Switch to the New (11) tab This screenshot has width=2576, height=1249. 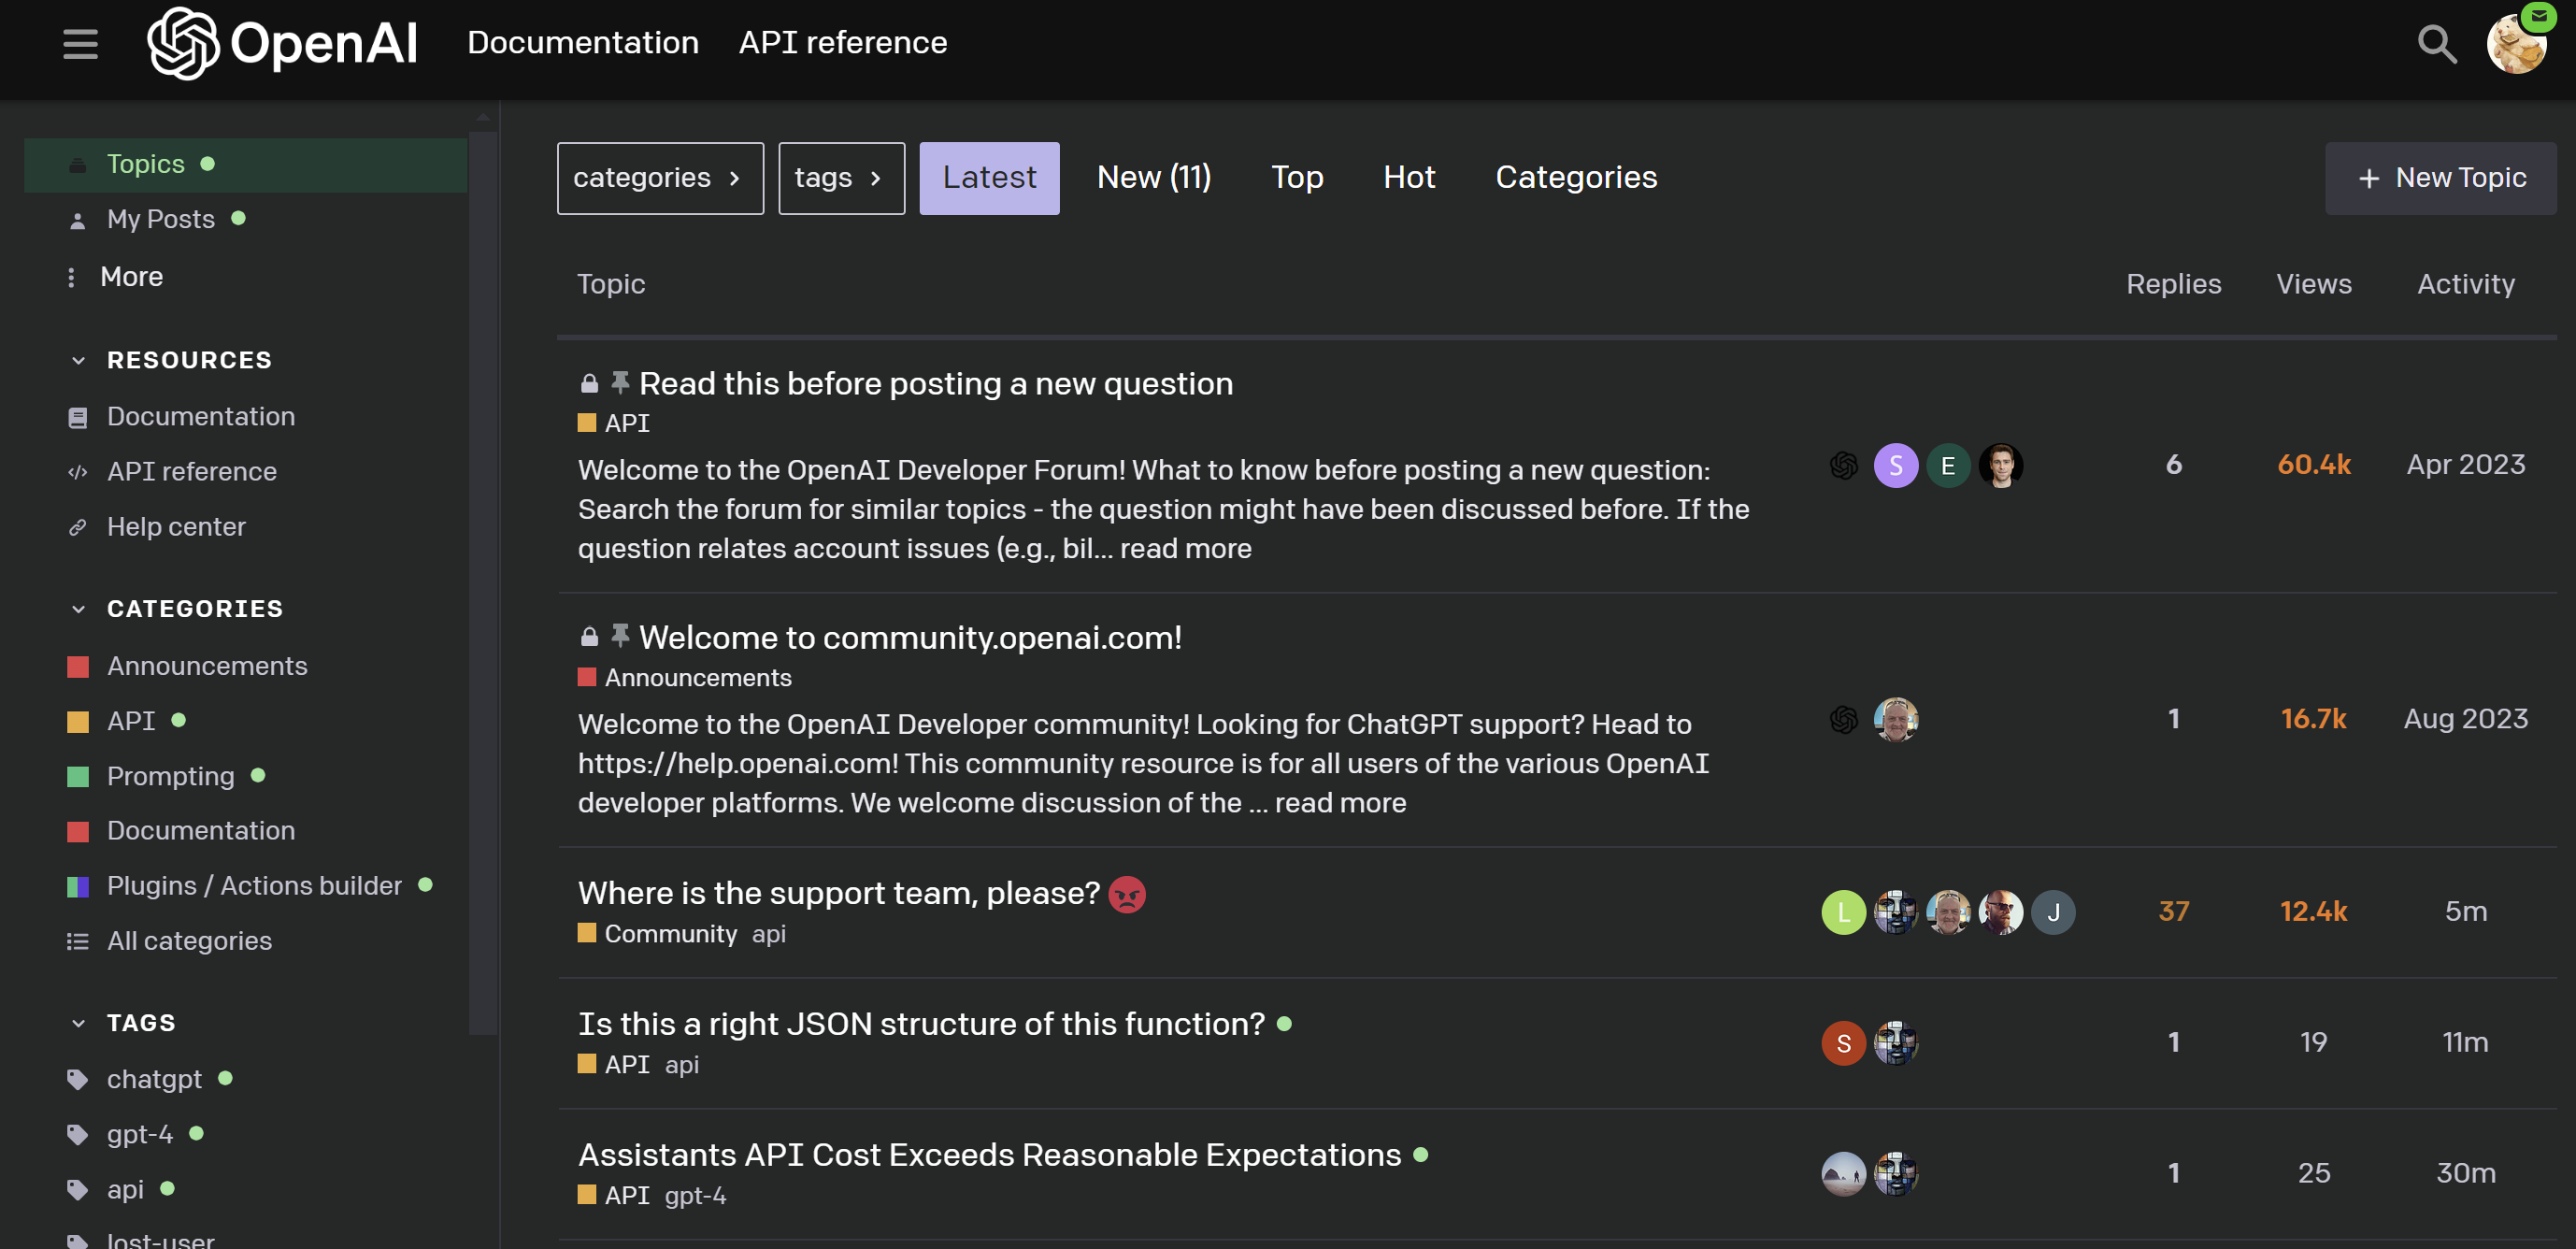click(1153, 178)
